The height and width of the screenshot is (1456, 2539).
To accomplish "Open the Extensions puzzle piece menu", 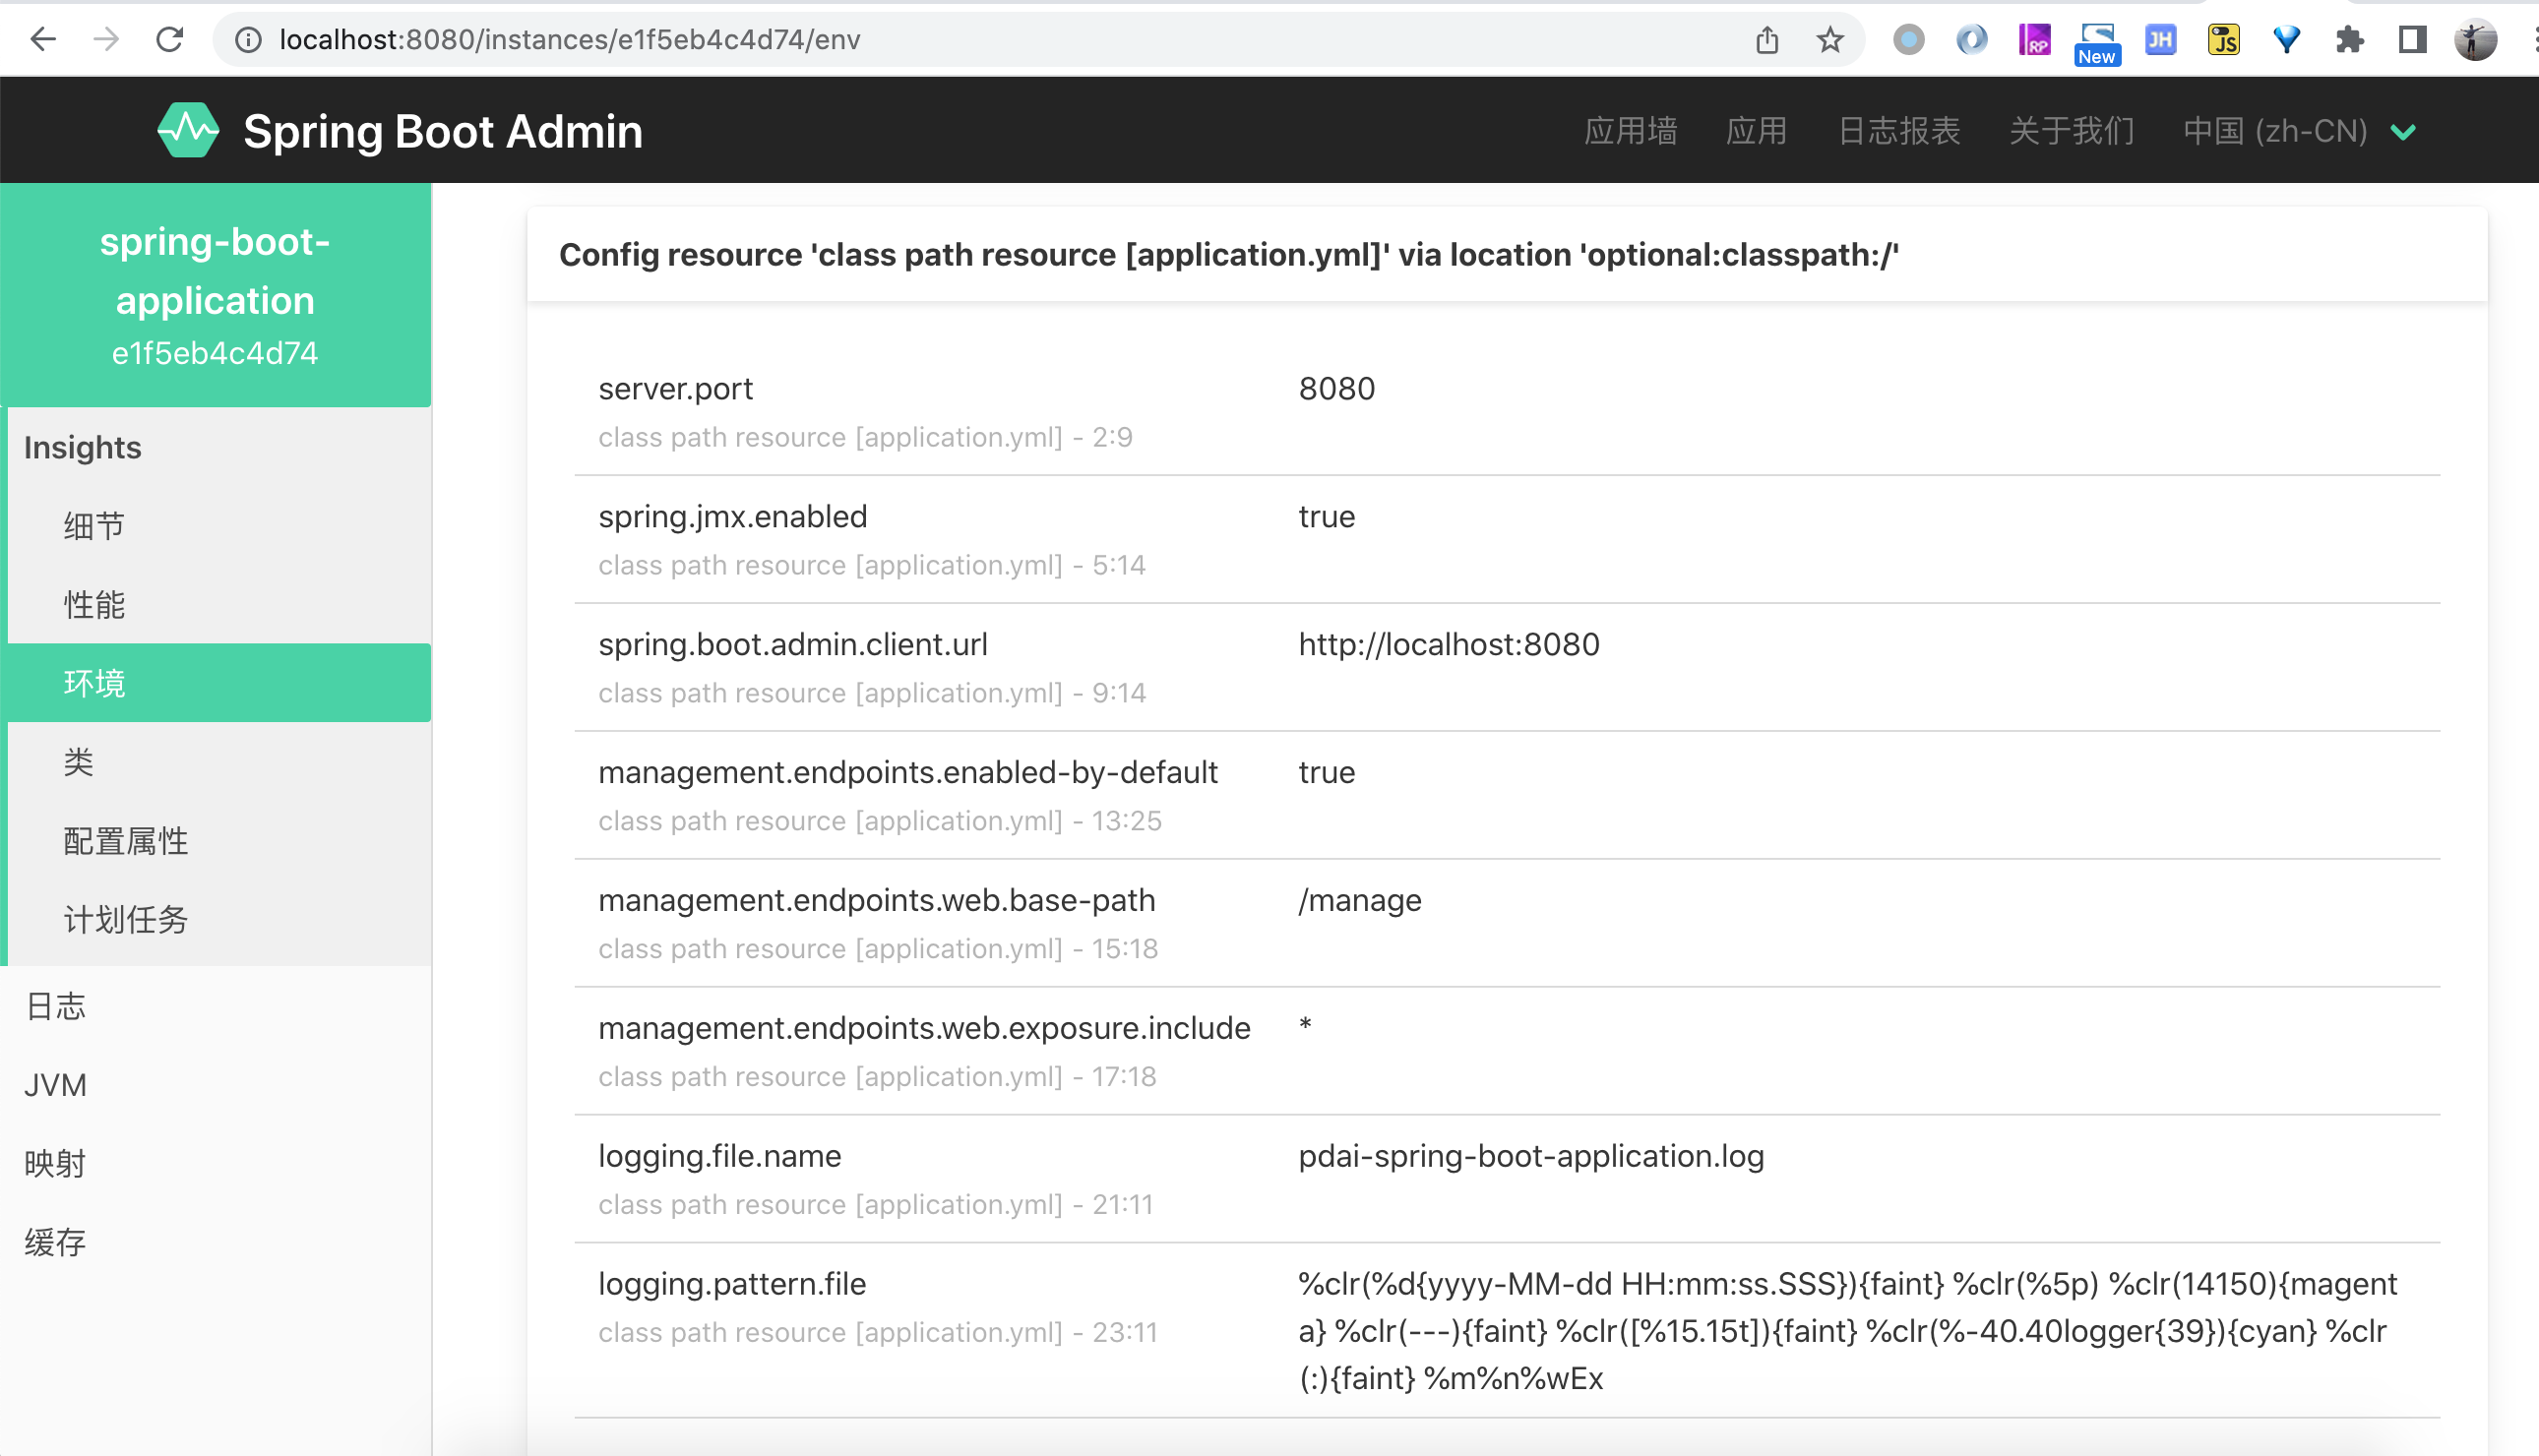I will click(x=2350, y=39).
